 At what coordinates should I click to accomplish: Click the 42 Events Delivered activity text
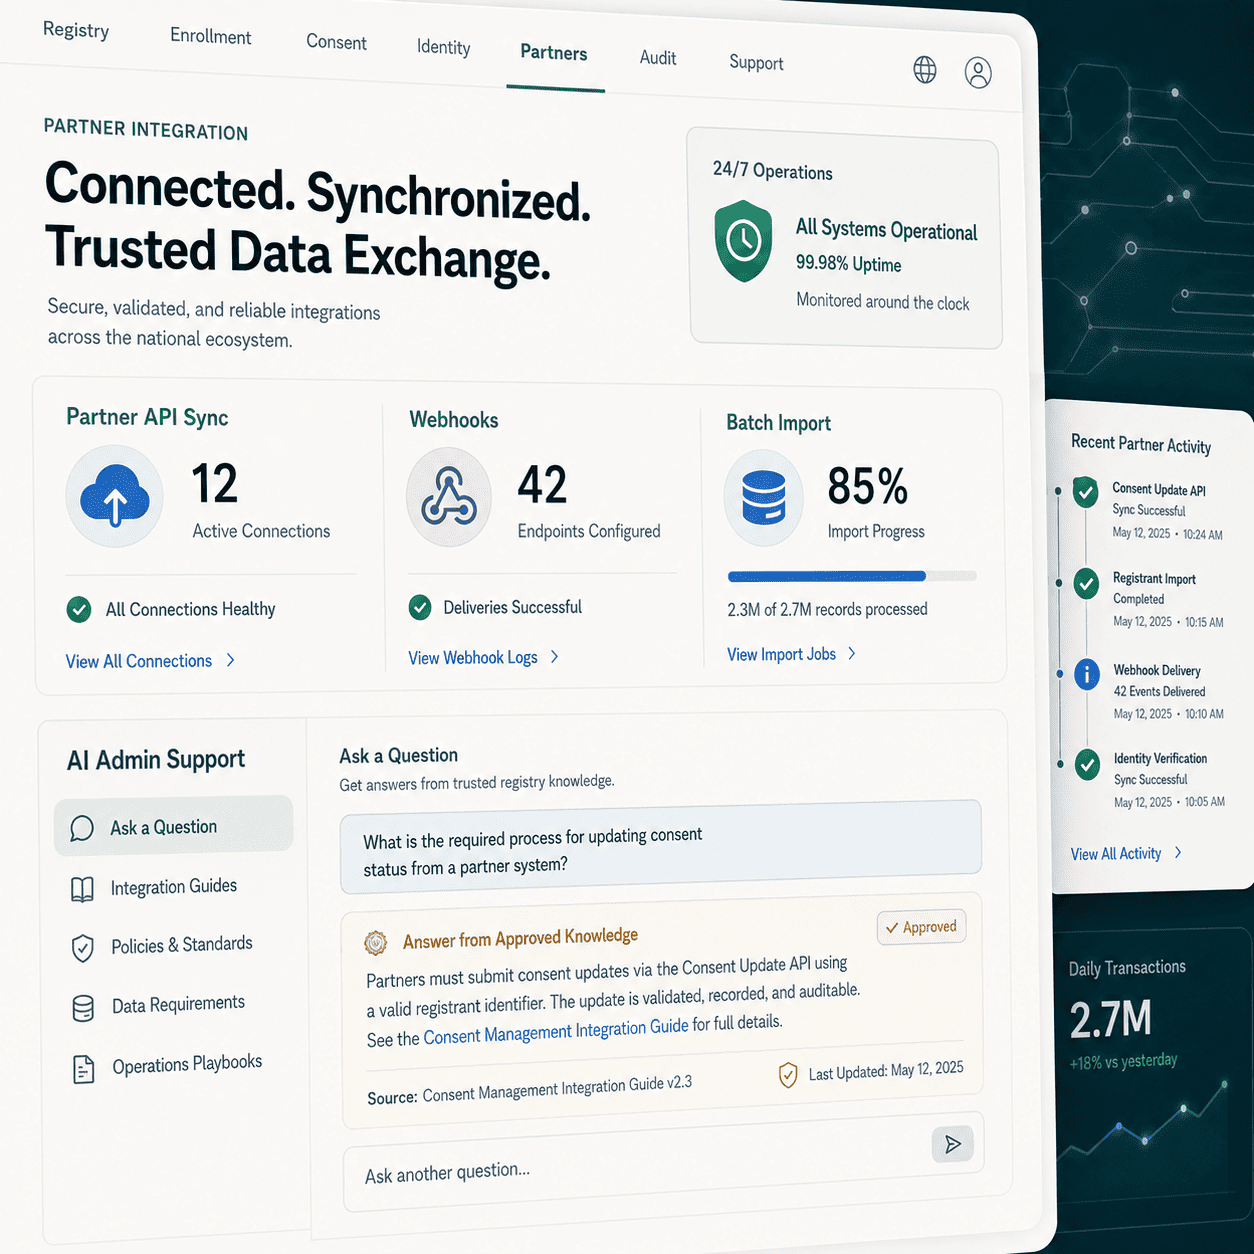coord(1159,691)
